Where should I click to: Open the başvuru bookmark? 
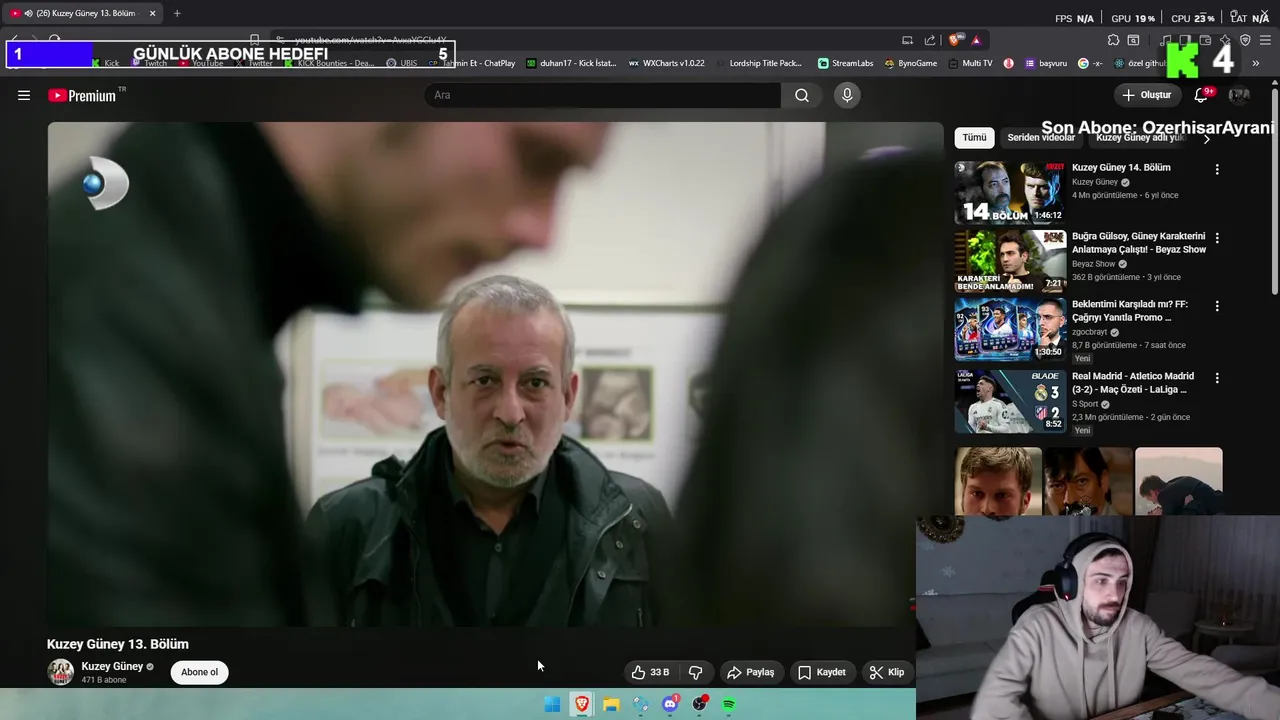pyautogui.click(x=1046, y=63)
